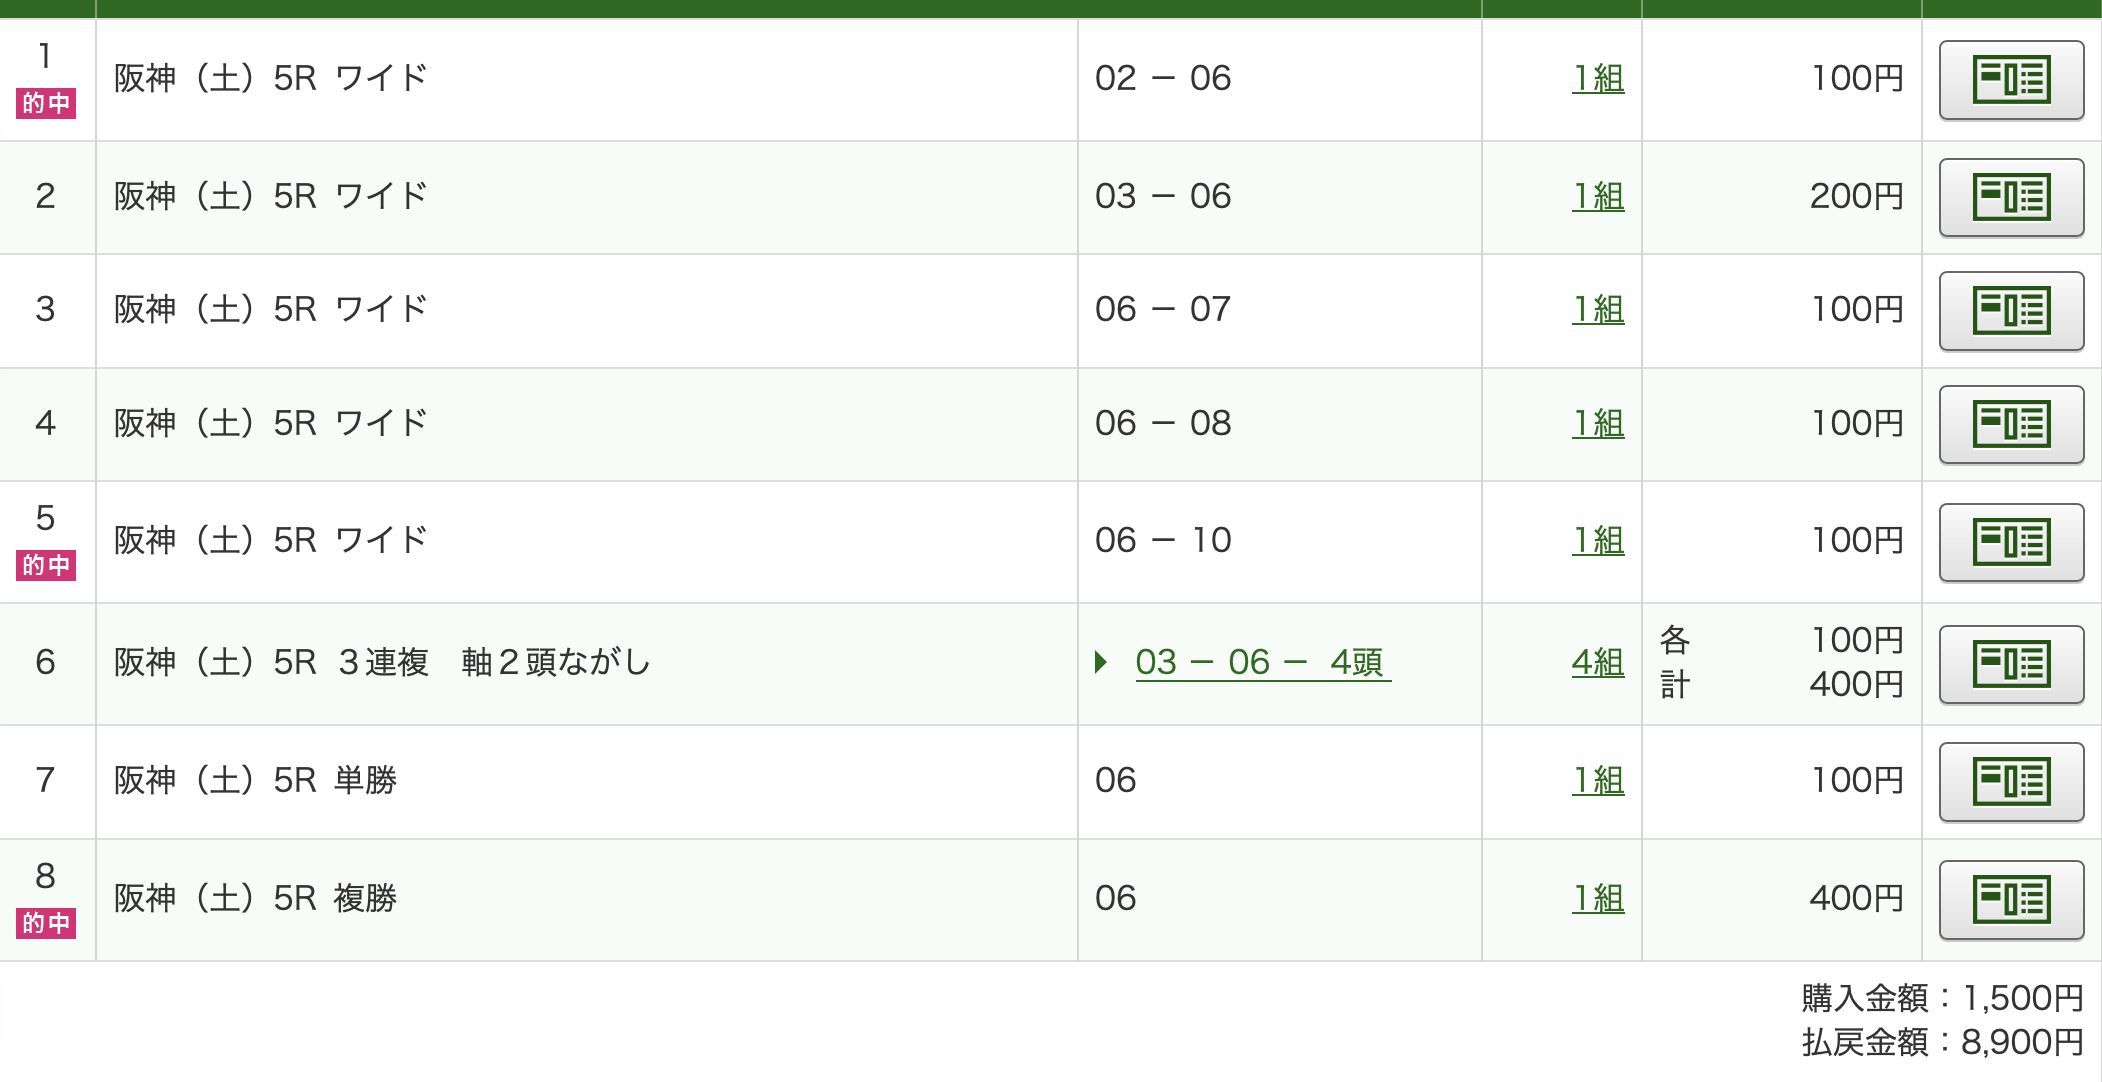
Task: Click 1組 link for wide 03-06
Action: point(1598,196)
